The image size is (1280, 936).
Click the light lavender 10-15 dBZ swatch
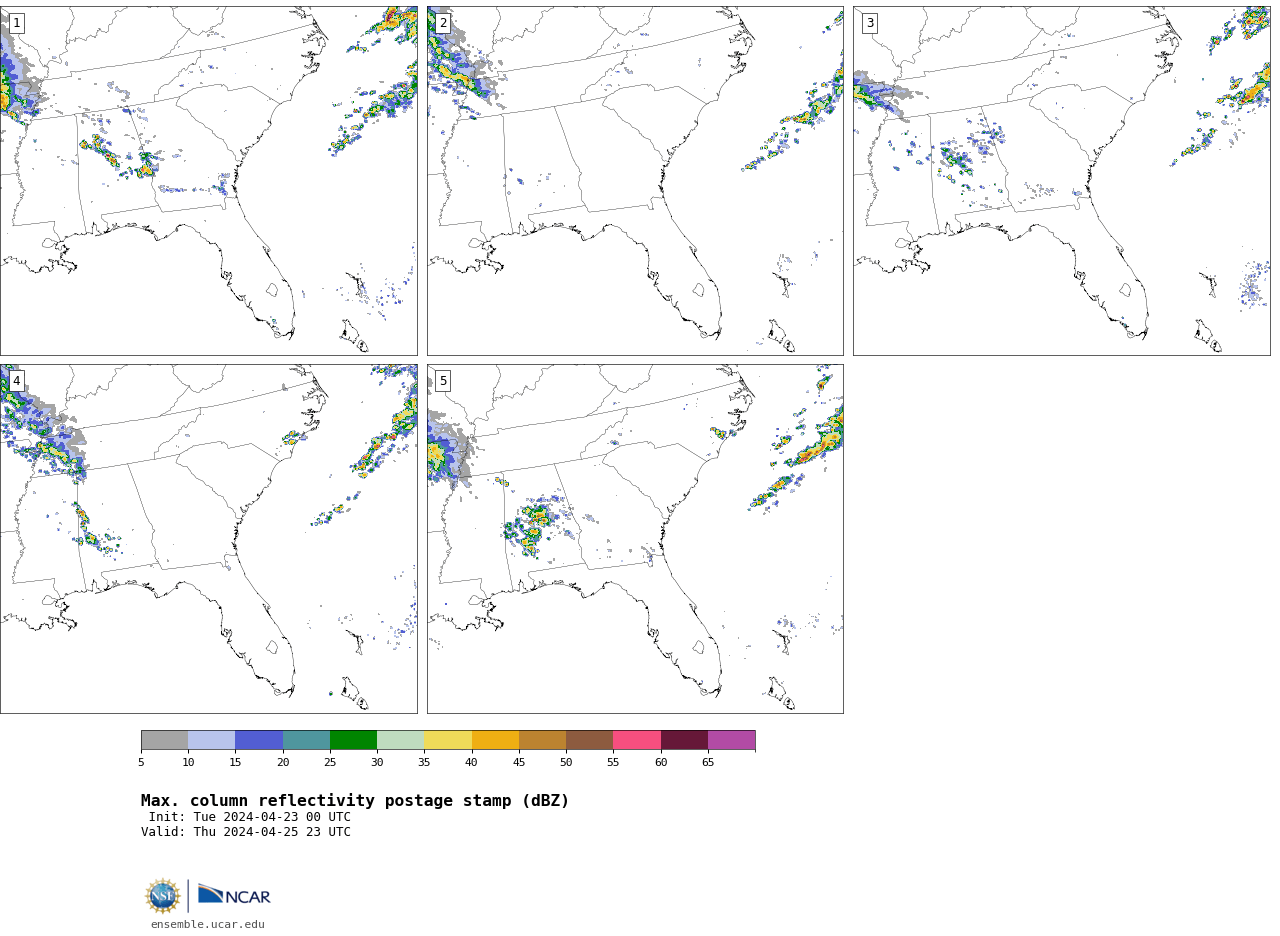pyautogui.click(x=212, y=740)
